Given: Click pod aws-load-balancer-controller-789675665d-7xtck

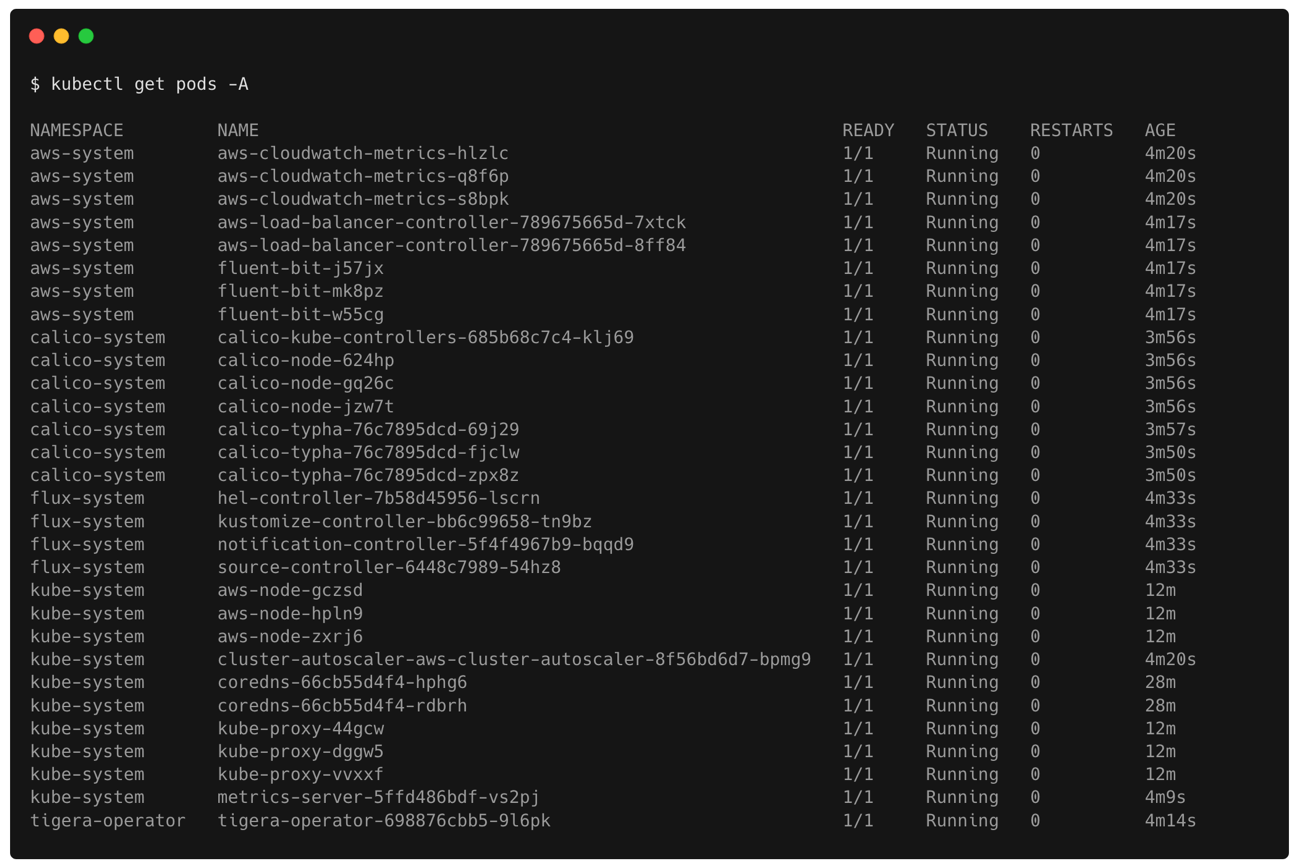Looking at the screenshot, I should point(452,223).
